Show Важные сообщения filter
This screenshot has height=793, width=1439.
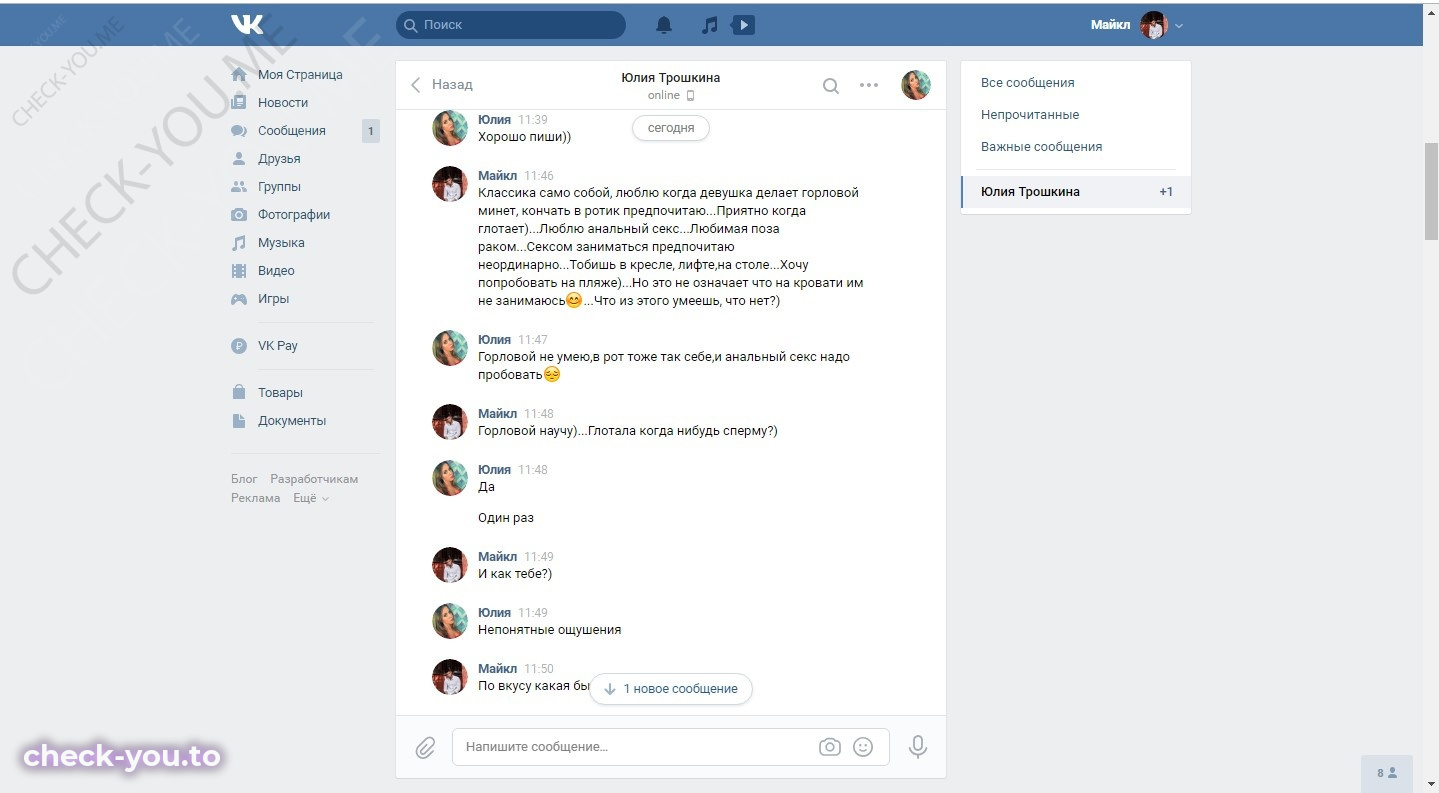1041,147
